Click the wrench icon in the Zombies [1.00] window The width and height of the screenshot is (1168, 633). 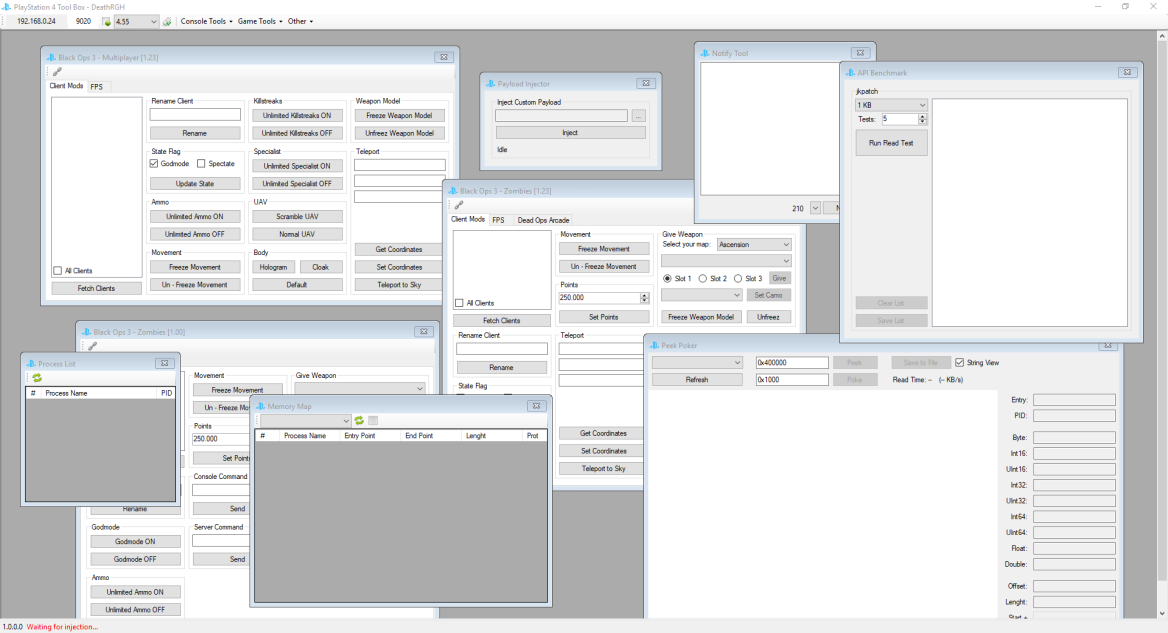coord(92,346)
